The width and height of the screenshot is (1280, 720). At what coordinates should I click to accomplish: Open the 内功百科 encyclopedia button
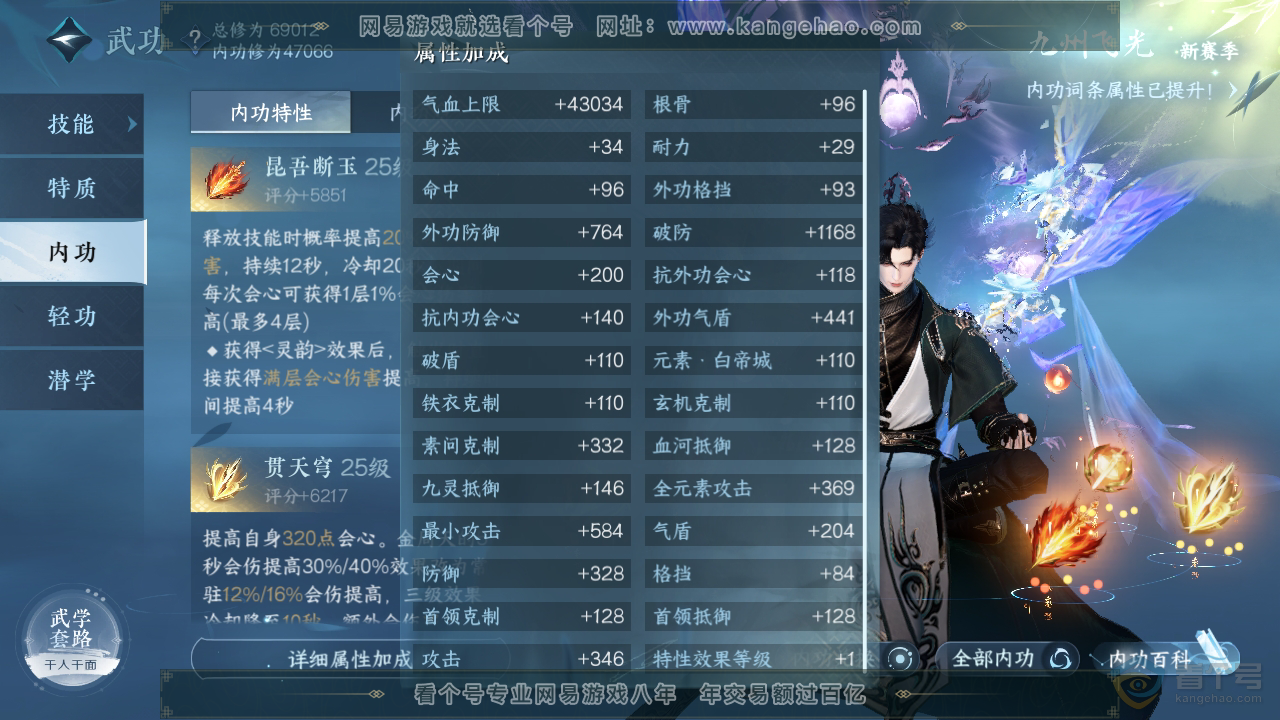tap(1162, 658)
